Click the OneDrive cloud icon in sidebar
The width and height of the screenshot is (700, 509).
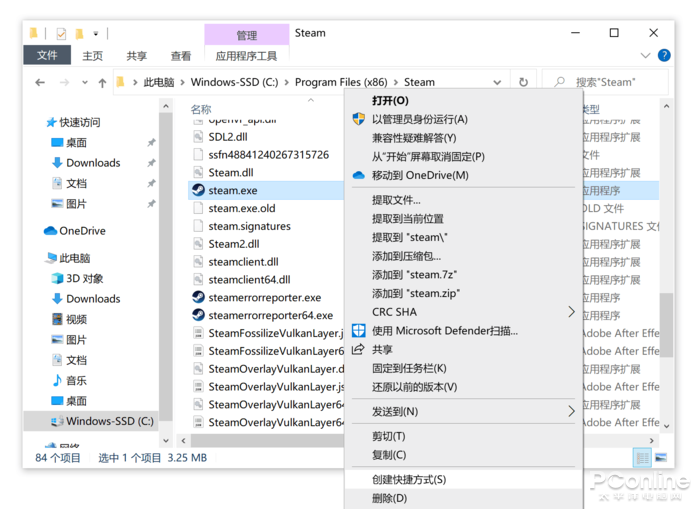(x=50, y=231)
